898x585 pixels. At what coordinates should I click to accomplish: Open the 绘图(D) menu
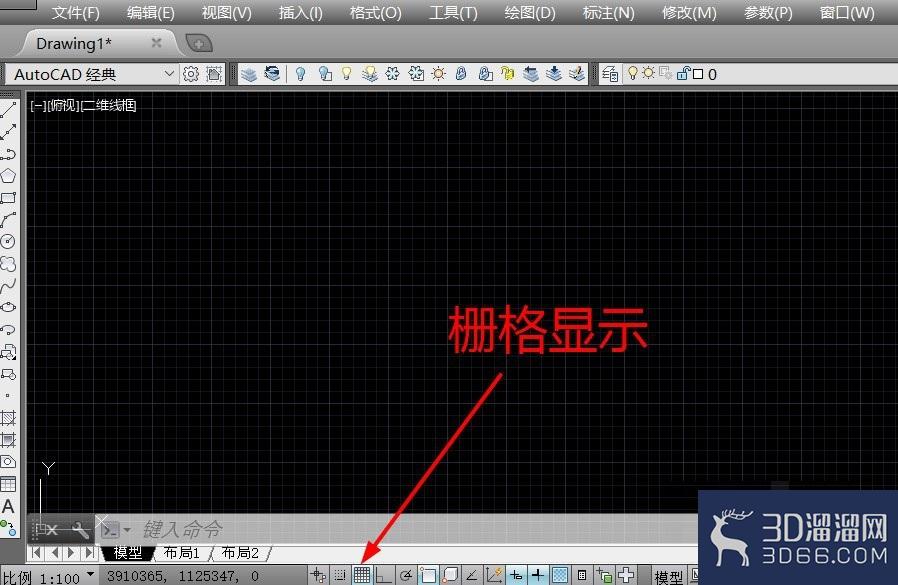point(530,13)
